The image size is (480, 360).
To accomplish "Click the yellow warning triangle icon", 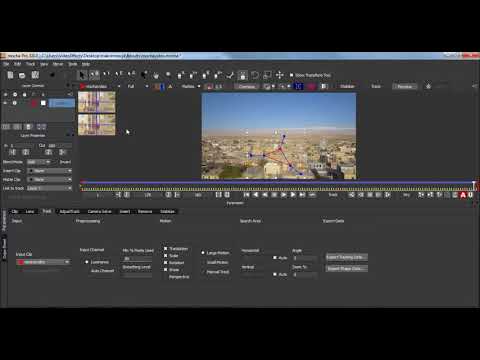I will (170, 87).
